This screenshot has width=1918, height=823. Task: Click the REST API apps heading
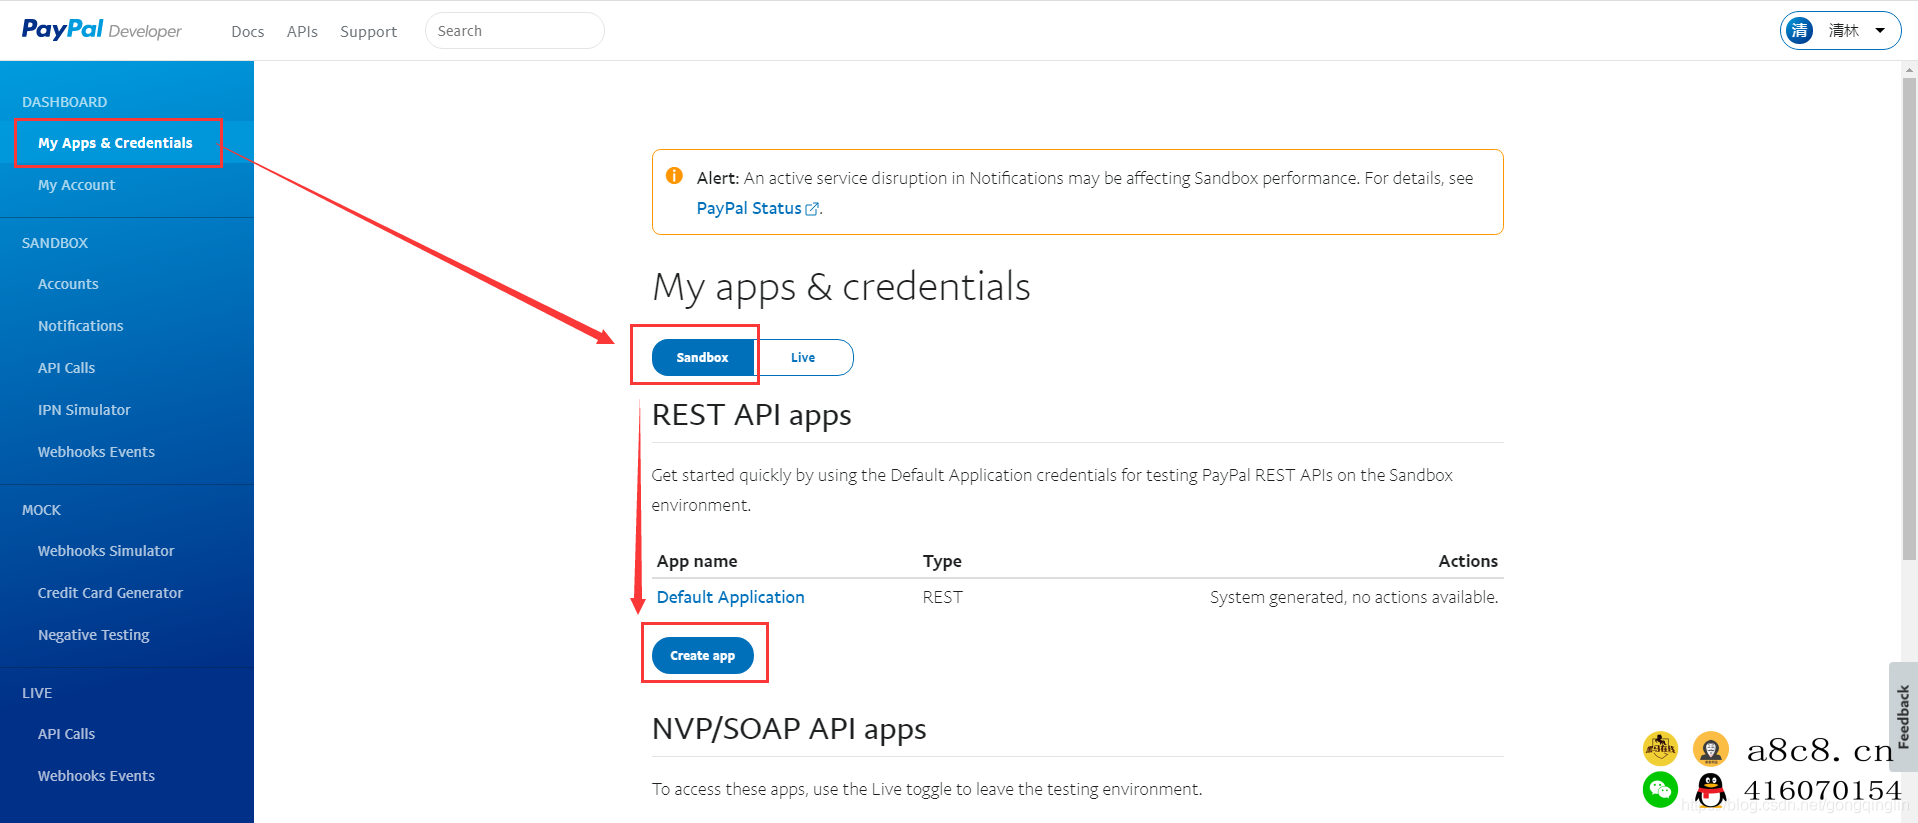pos(751,415)
